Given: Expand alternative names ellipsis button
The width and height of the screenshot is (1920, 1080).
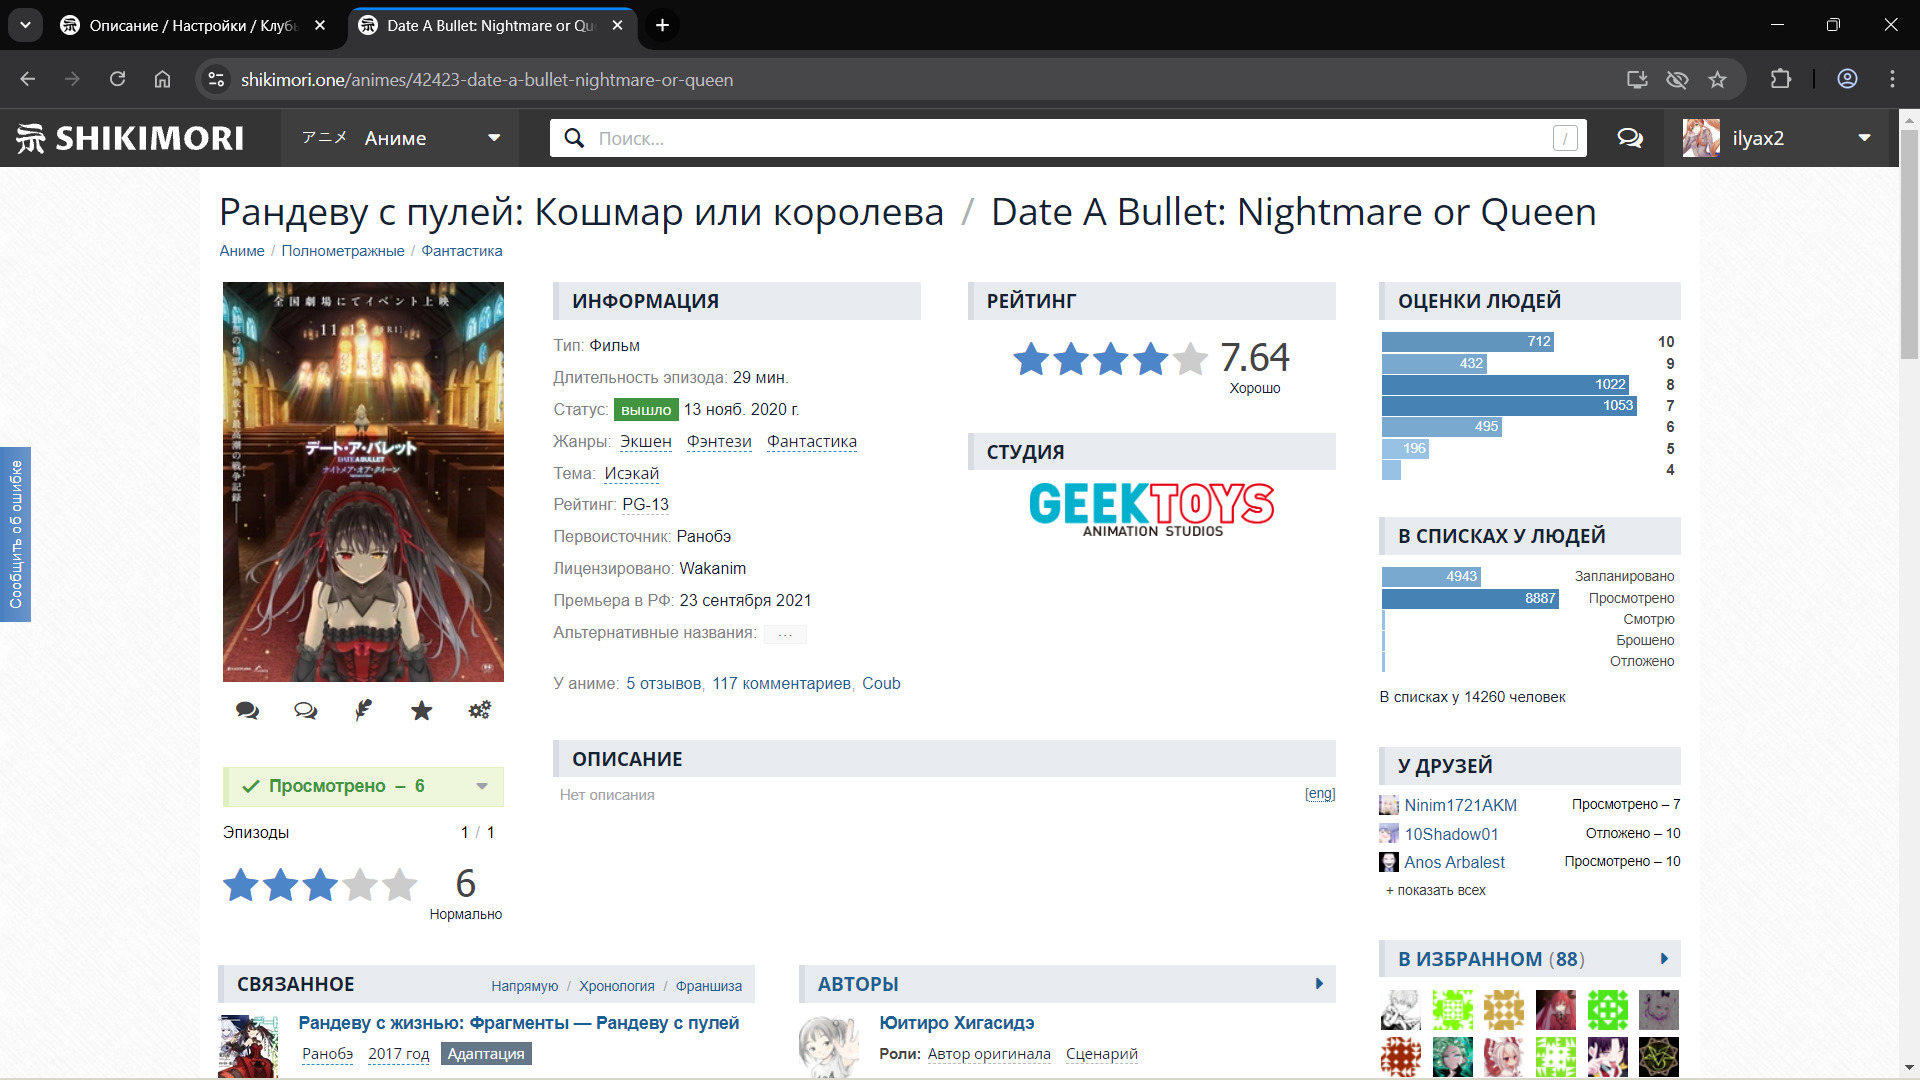Looking at the screenshot, I should 785,634.
